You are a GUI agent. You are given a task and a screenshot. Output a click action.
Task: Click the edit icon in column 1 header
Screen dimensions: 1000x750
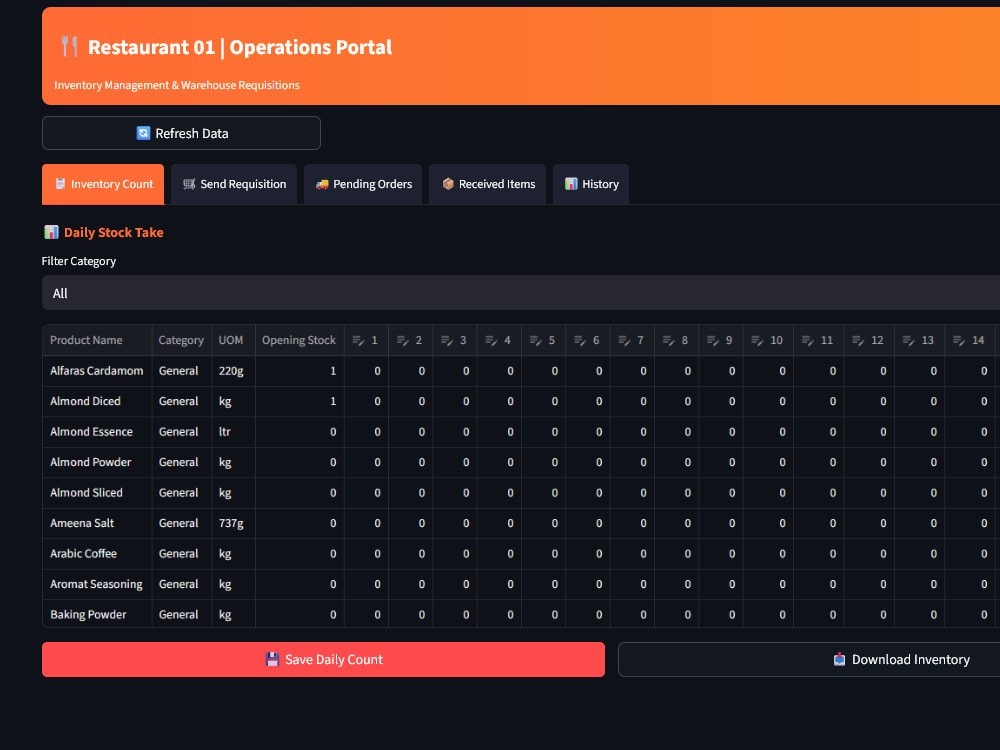(x=358, y=341)
